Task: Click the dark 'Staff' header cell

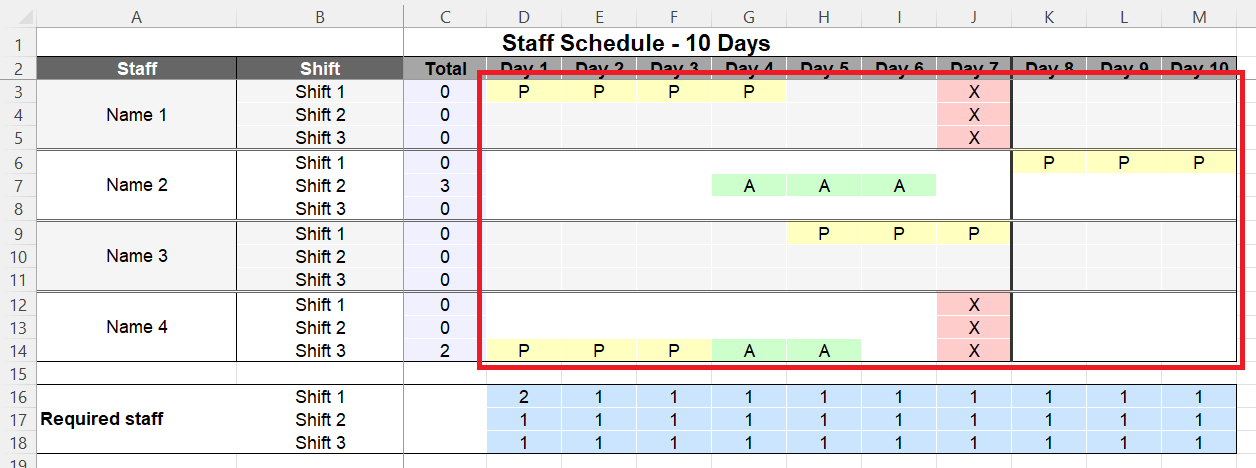Action: pyautogui.click(x=136, y=69)
